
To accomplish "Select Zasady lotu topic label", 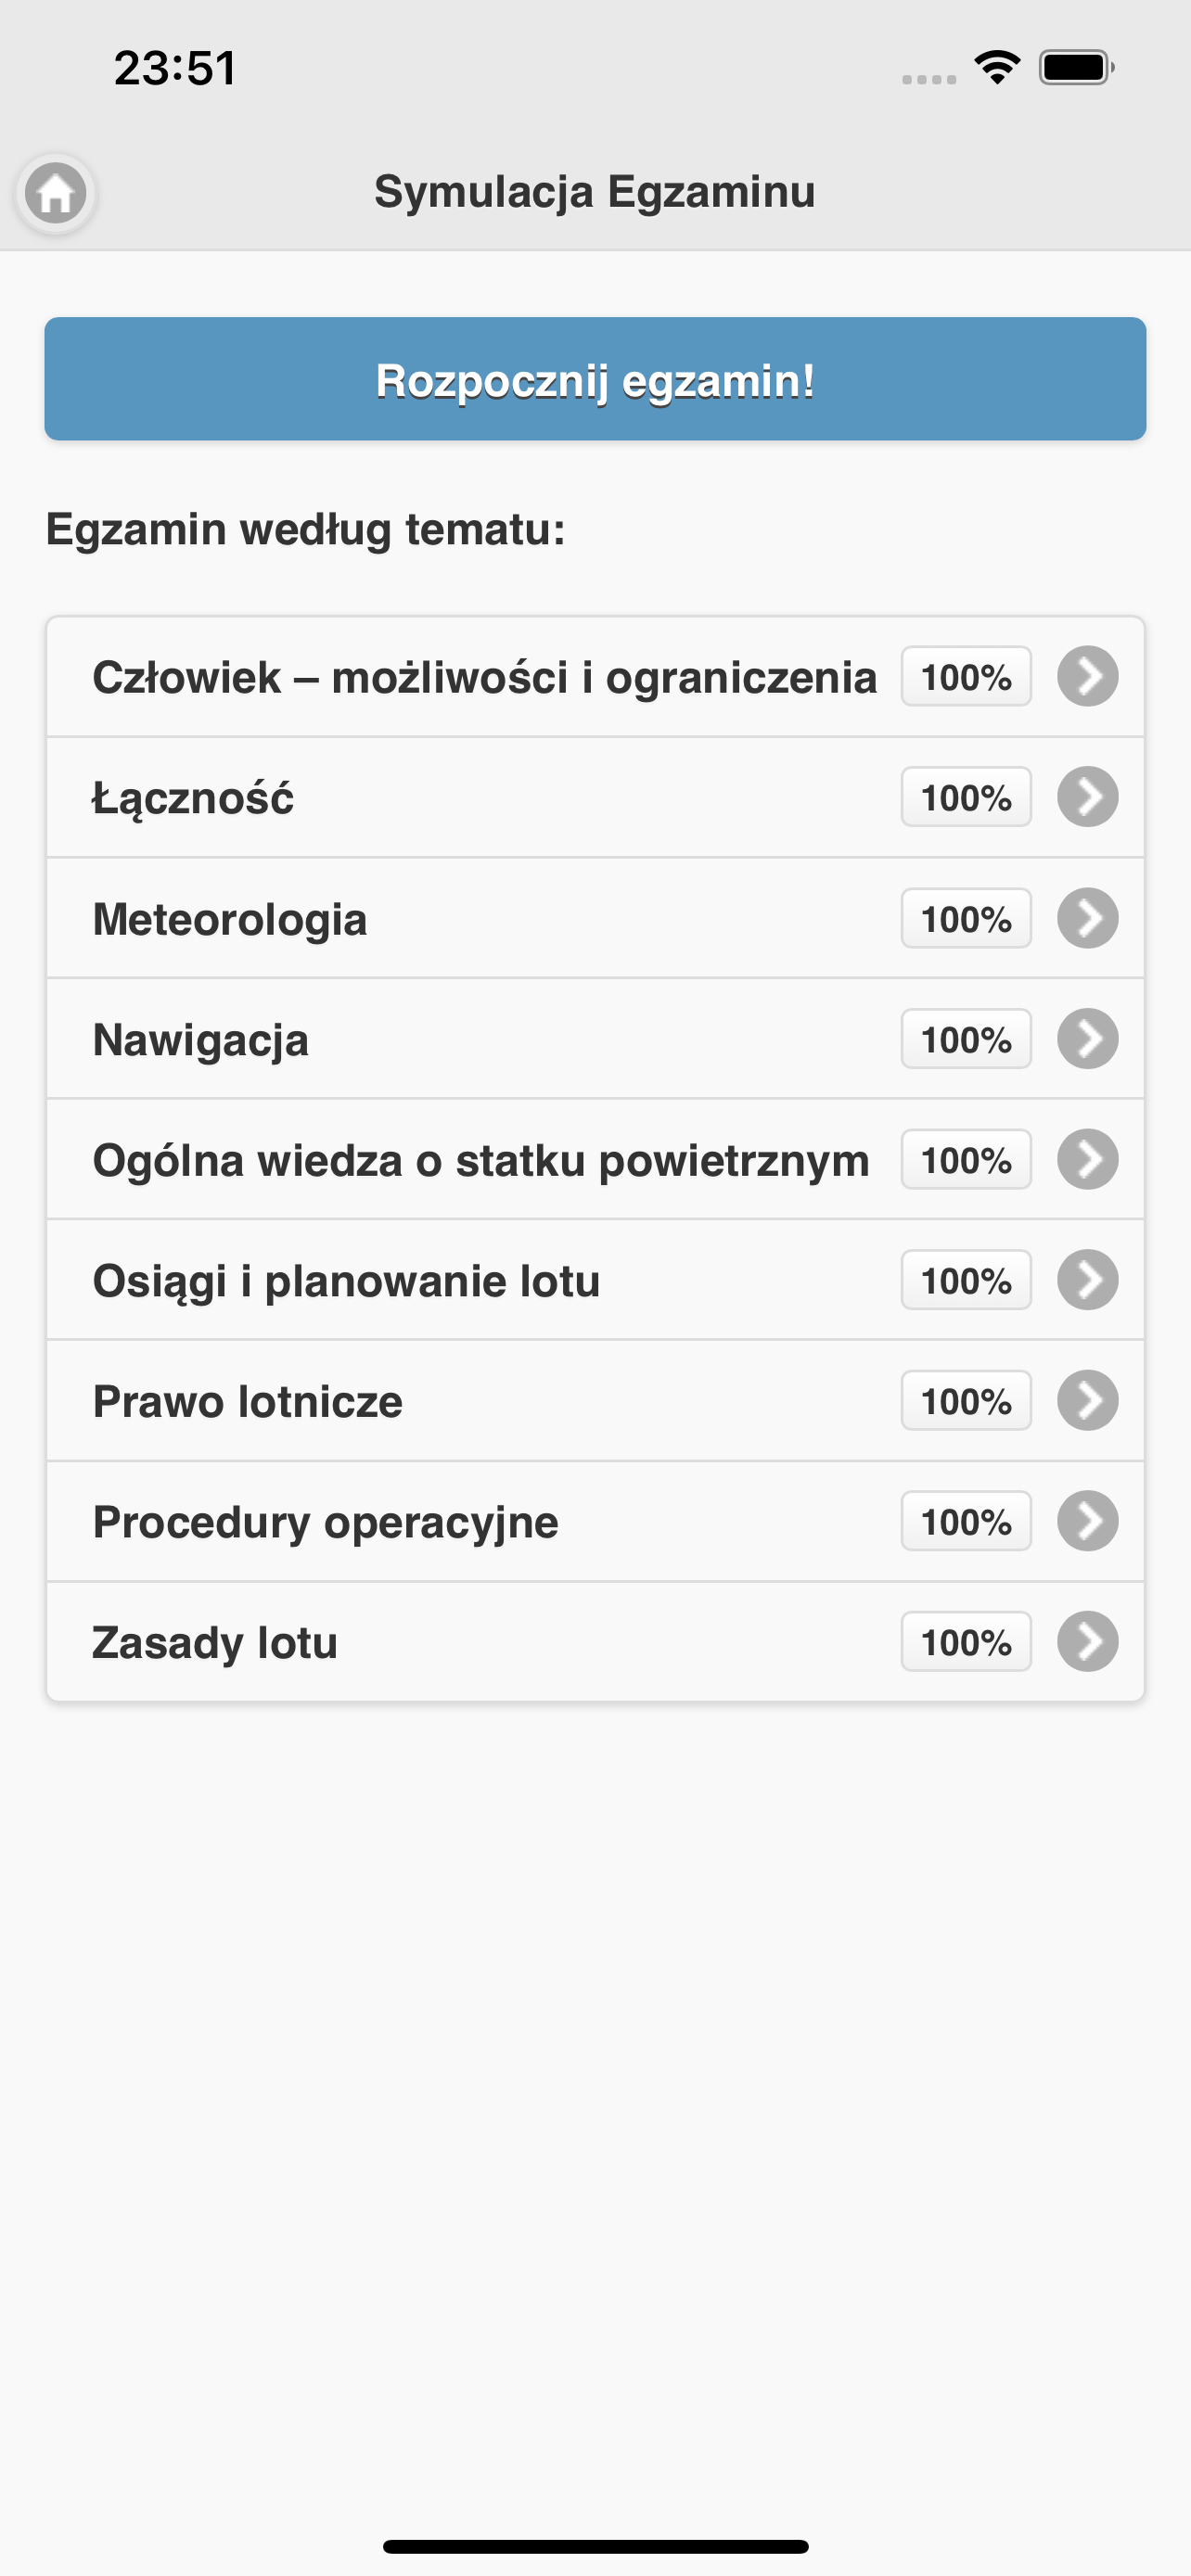I will [x=215, y=1643].
